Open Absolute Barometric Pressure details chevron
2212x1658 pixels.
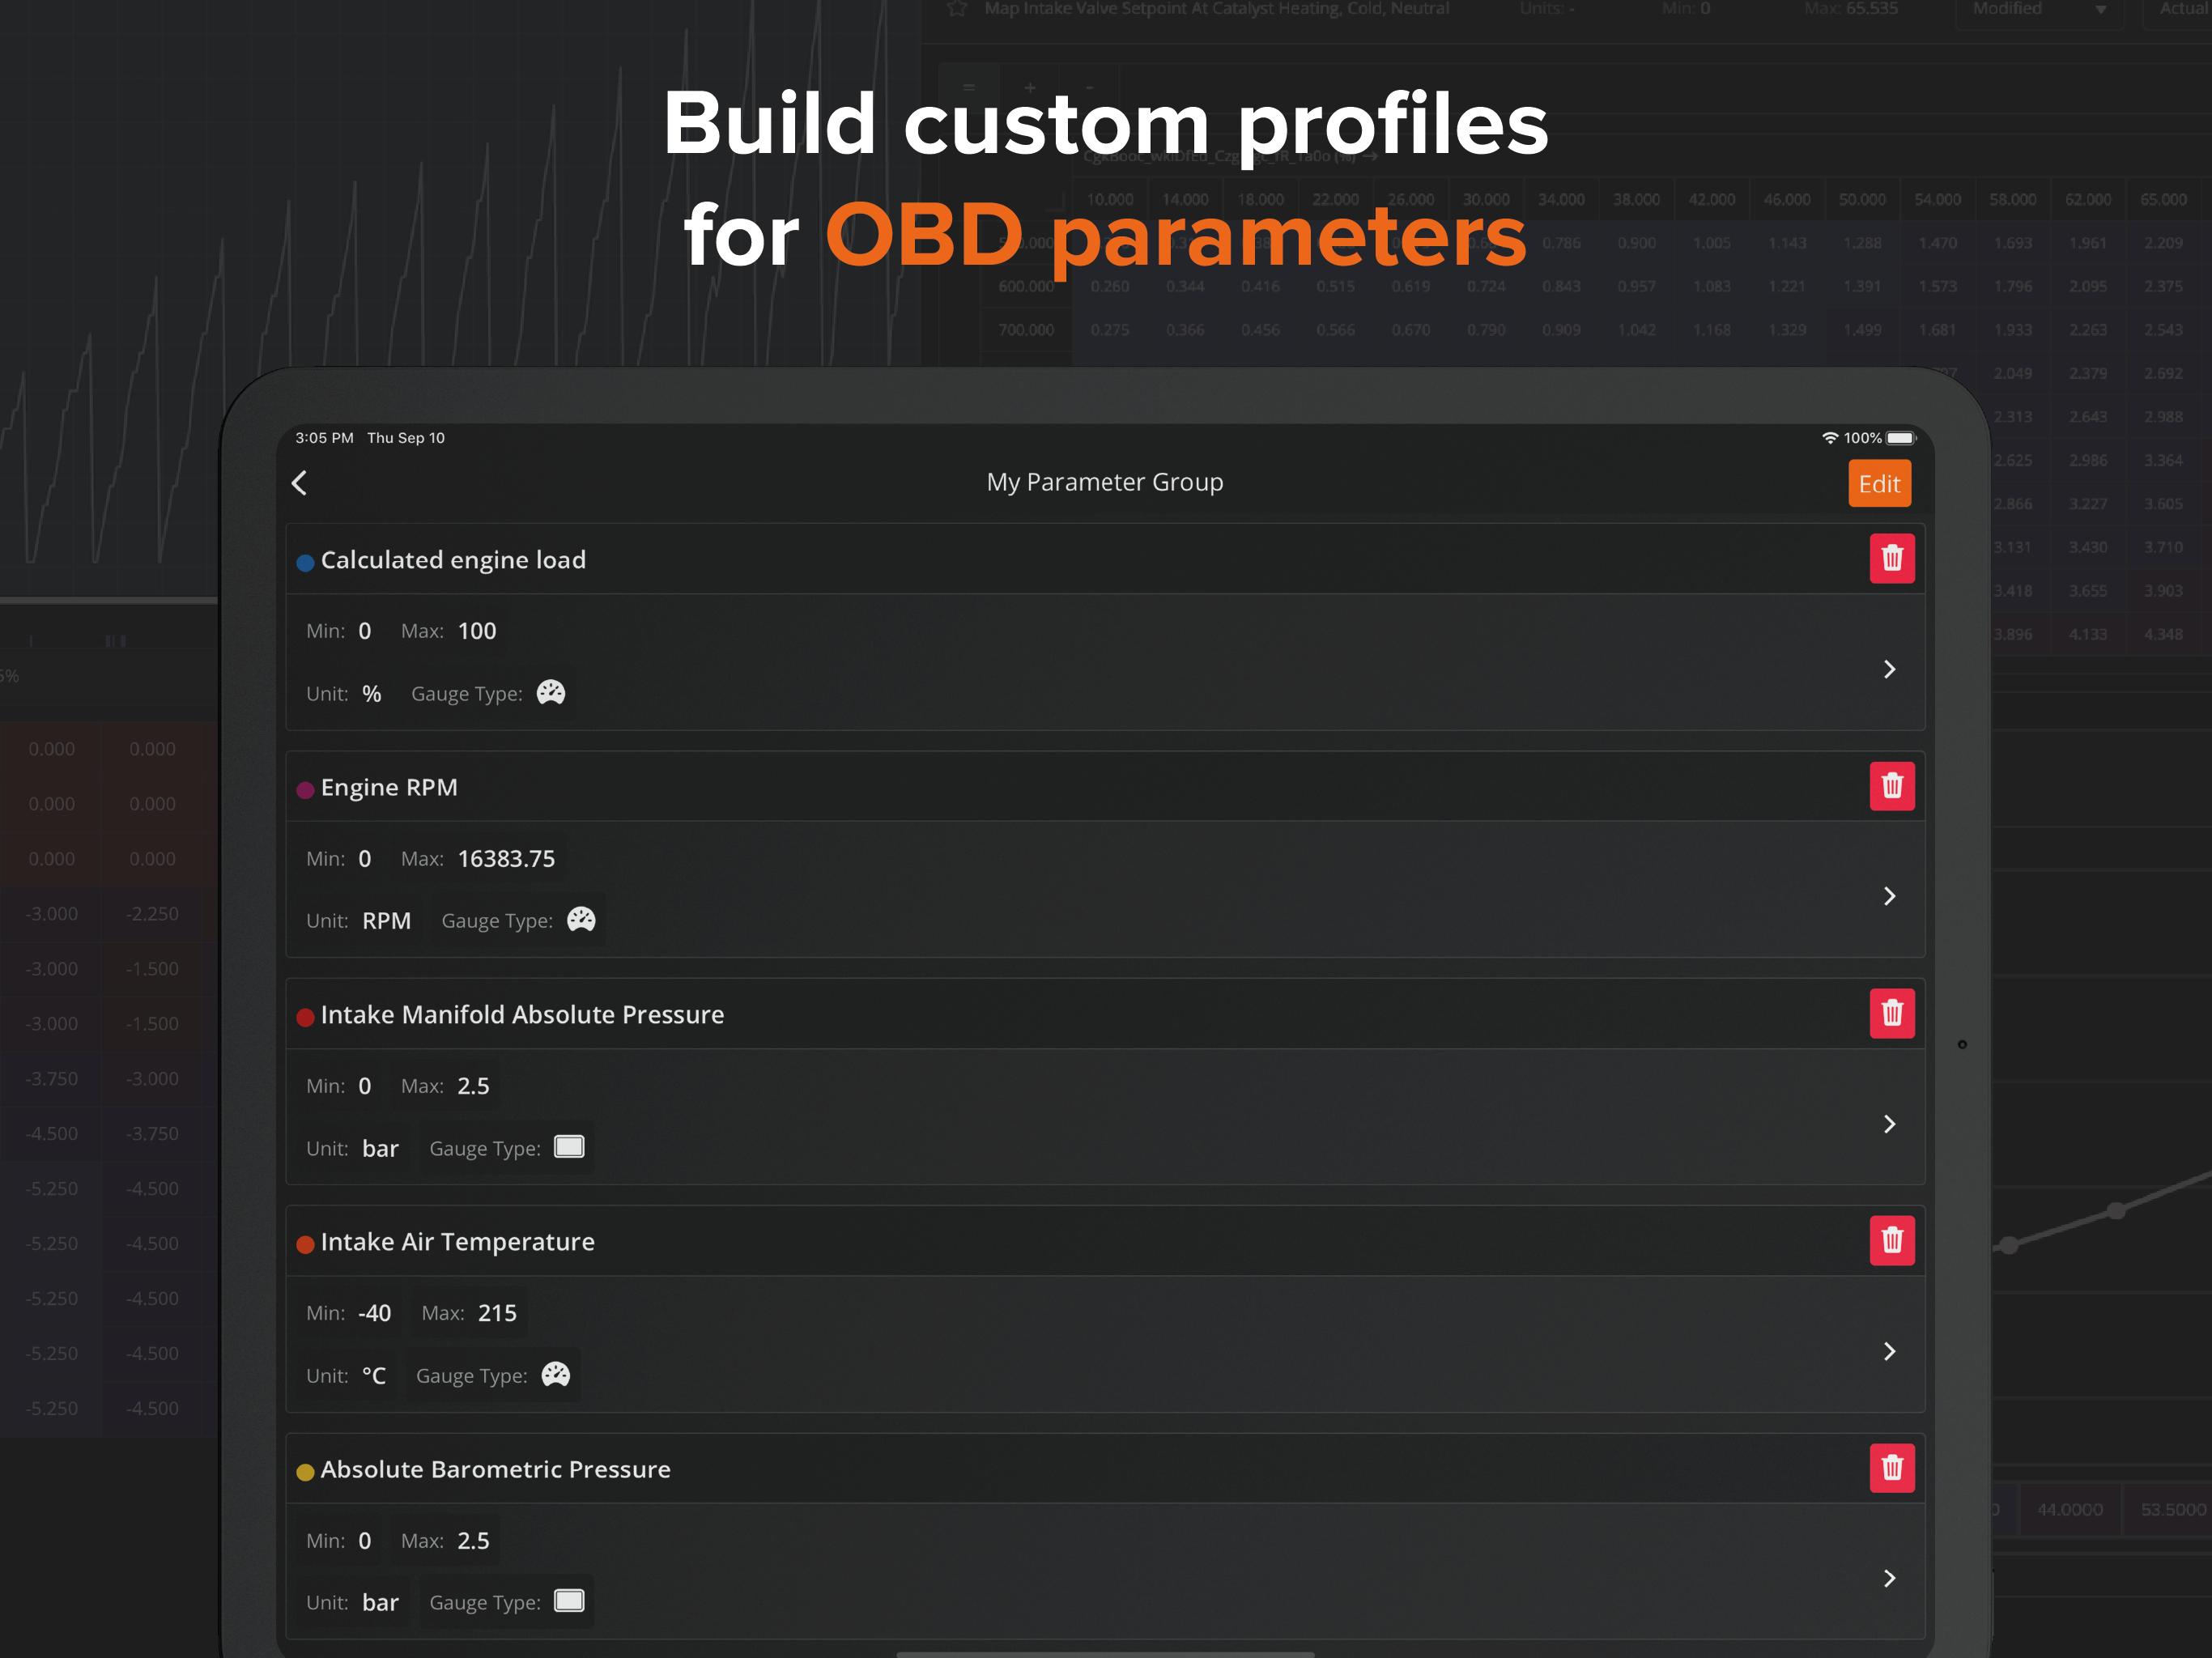pyautogui.click(x=1889, y=1578)
